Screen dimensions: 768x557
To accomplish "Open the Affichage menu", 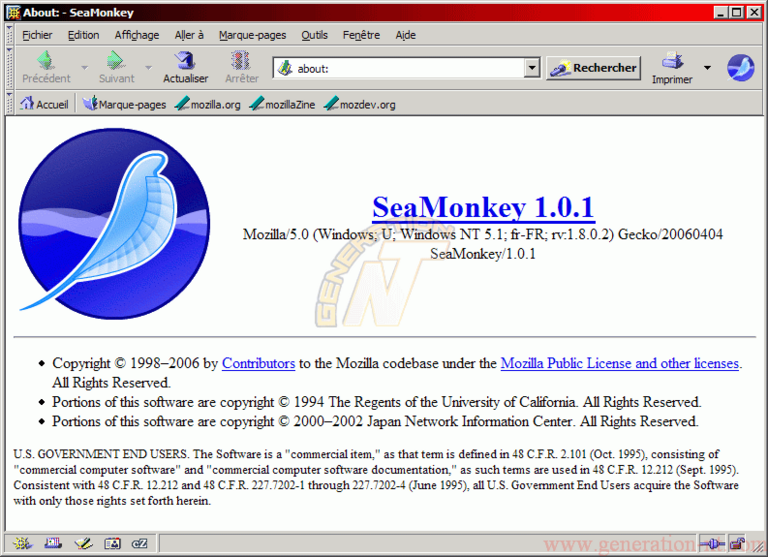I will coord(137,35).
